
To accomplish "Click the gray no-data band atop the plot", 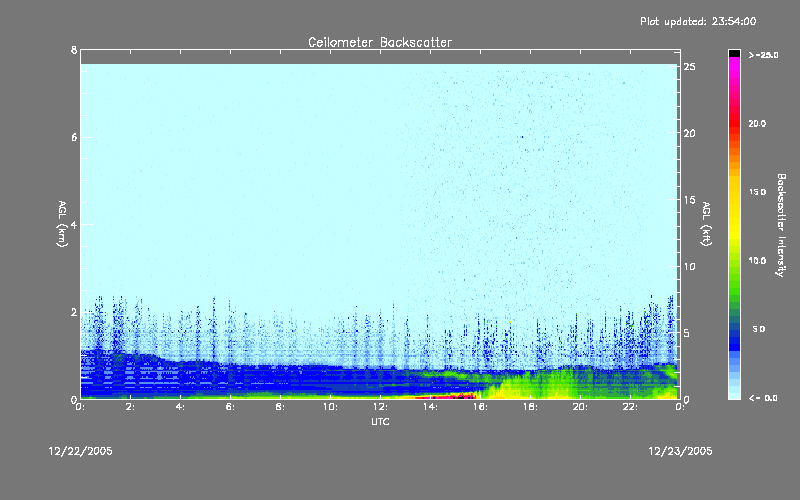I will tap(380, 57).
